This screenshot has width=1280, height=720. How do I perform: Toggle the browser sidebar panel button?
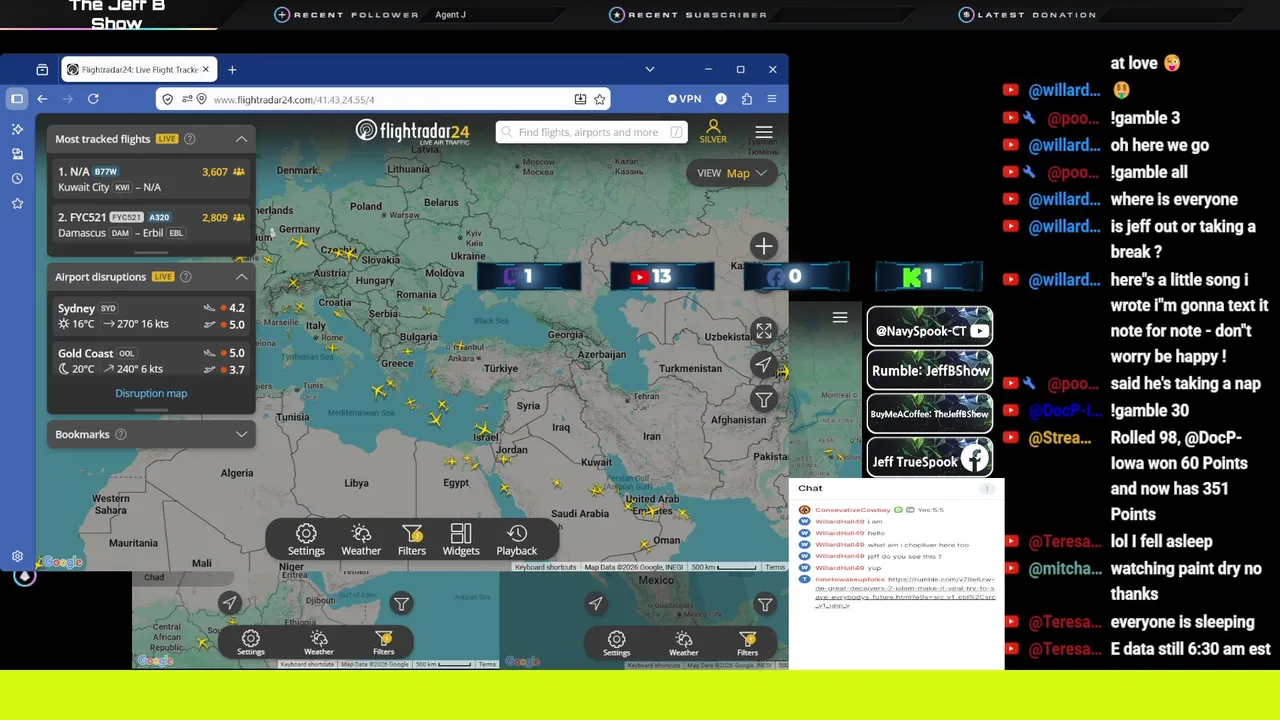(x=17, y=99)
